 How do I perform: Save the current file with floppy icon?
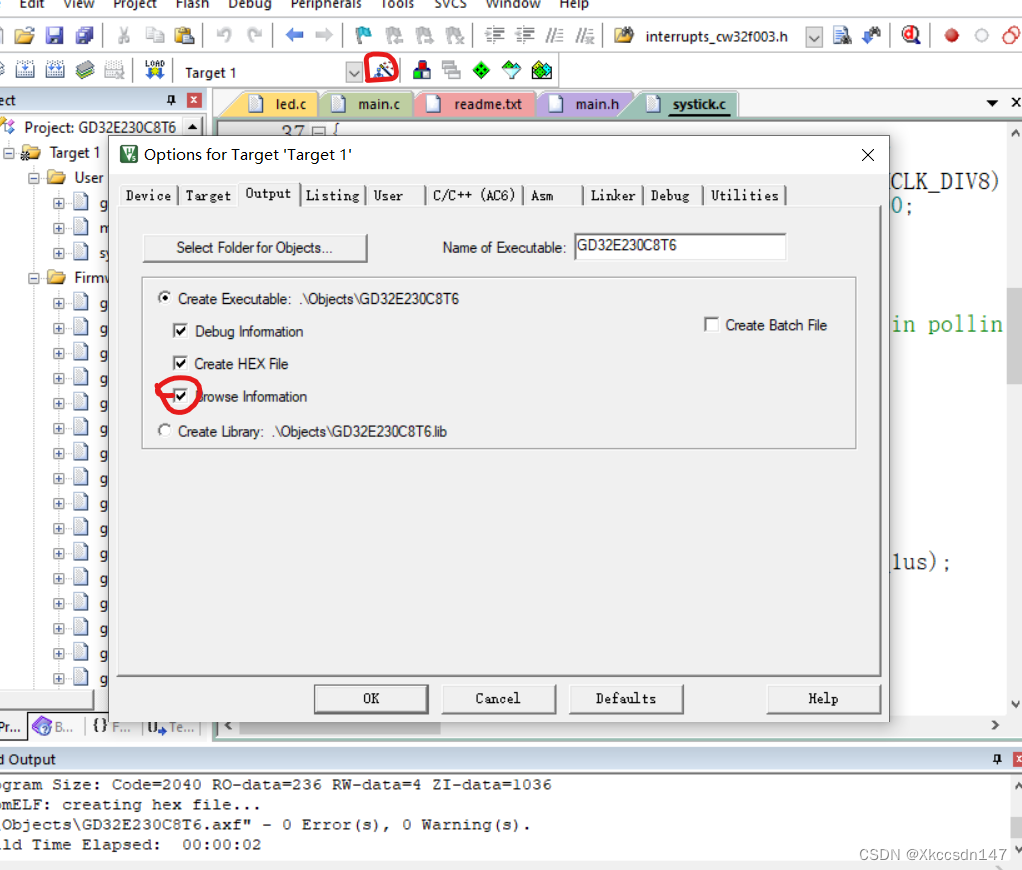55,35
